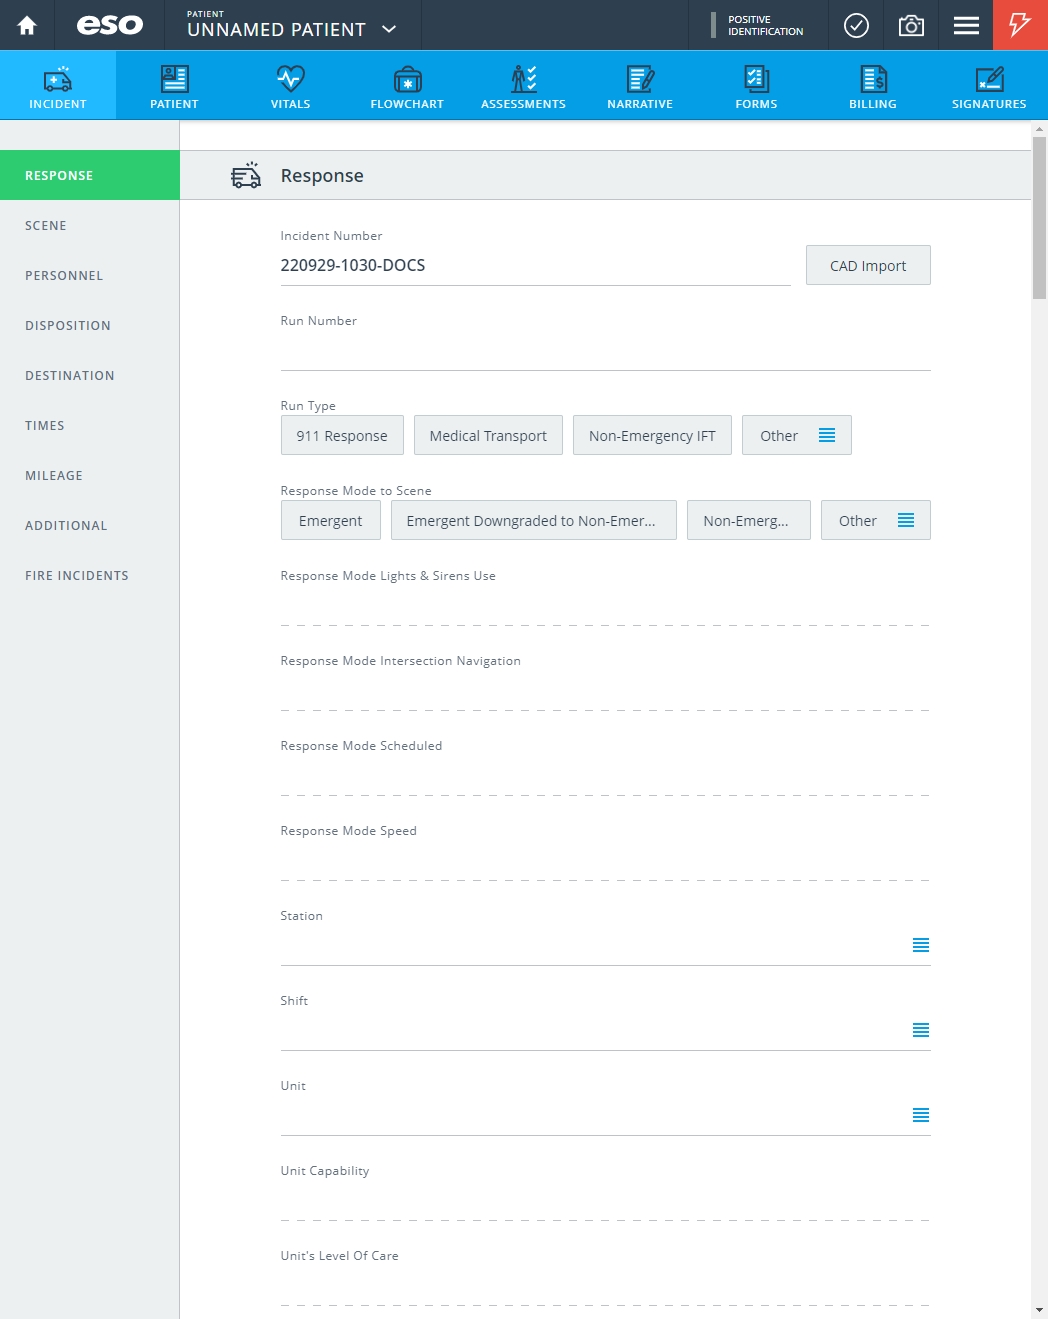
Task: Choose Non-Emergency IFT run type
Action: (x=652, y=435)
